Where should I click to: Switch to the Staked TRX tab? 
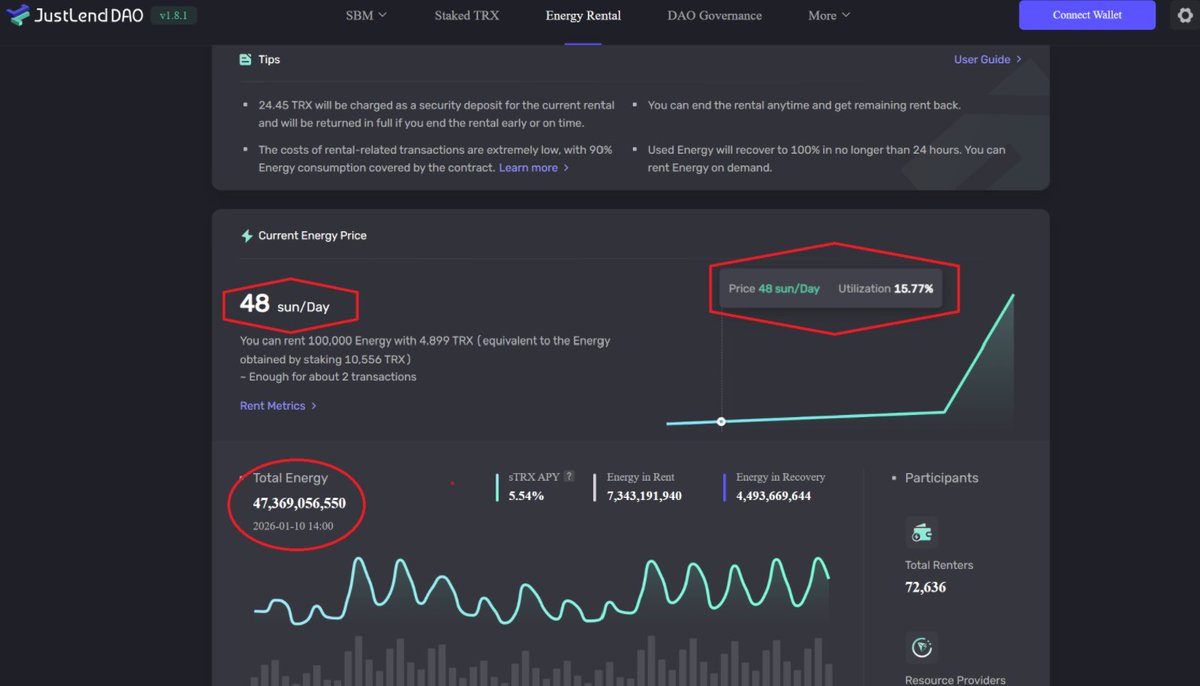click(x=466, y=16)
